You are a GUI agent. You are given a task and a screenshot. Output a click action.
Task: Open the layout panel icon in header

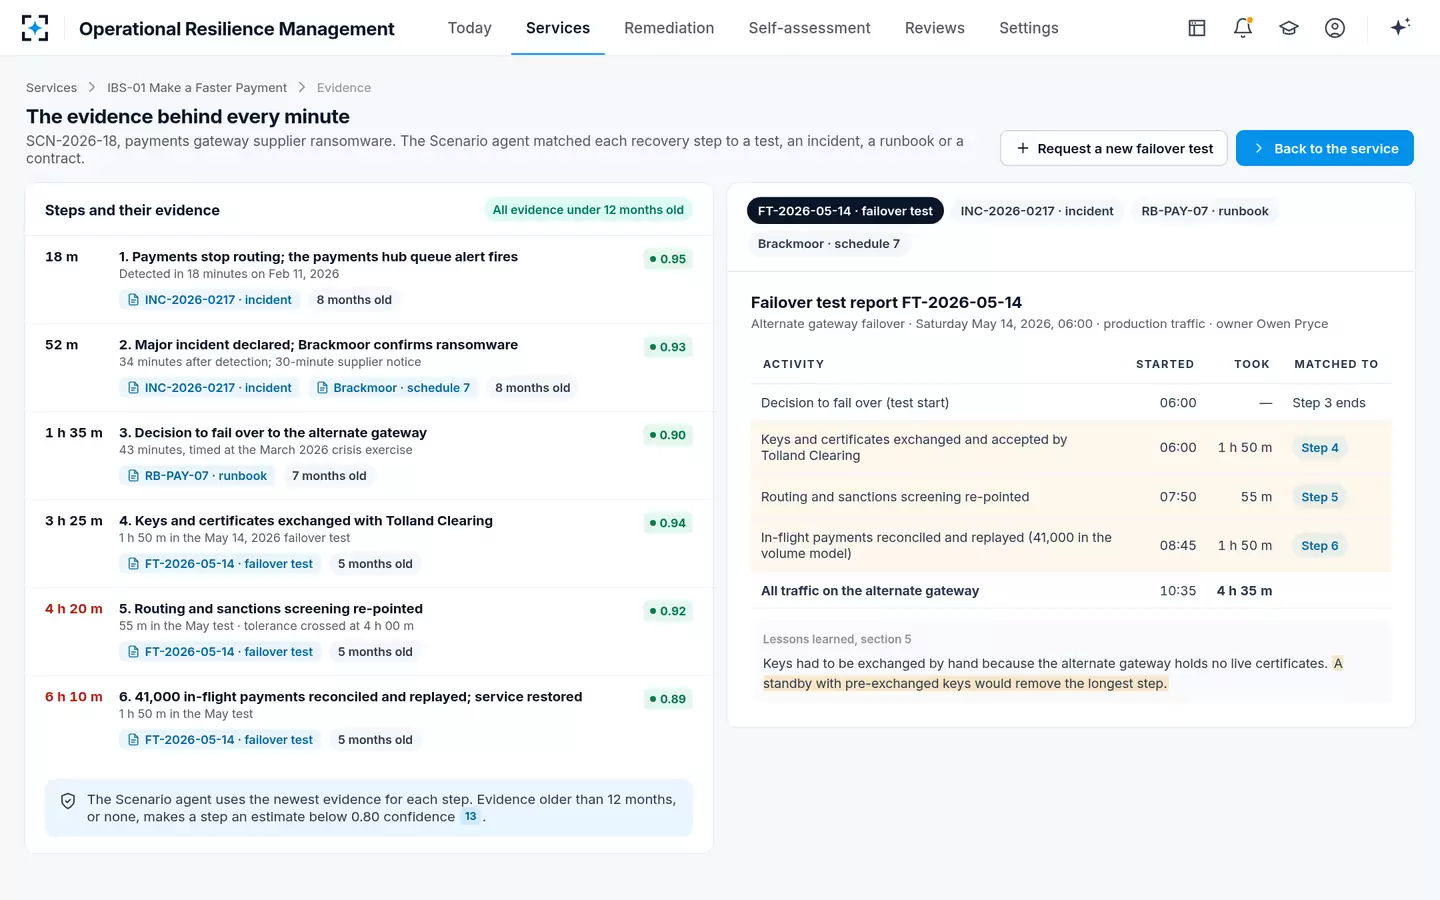(x=1197, y=28)
